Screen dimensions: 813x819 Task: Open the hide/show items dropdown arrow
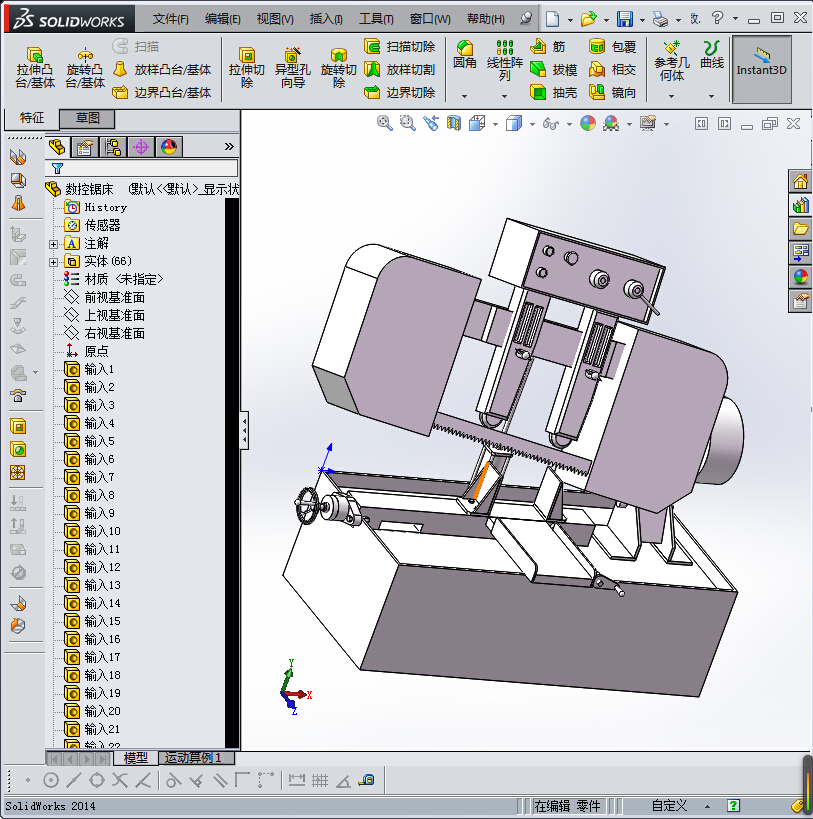coord(569,124)
